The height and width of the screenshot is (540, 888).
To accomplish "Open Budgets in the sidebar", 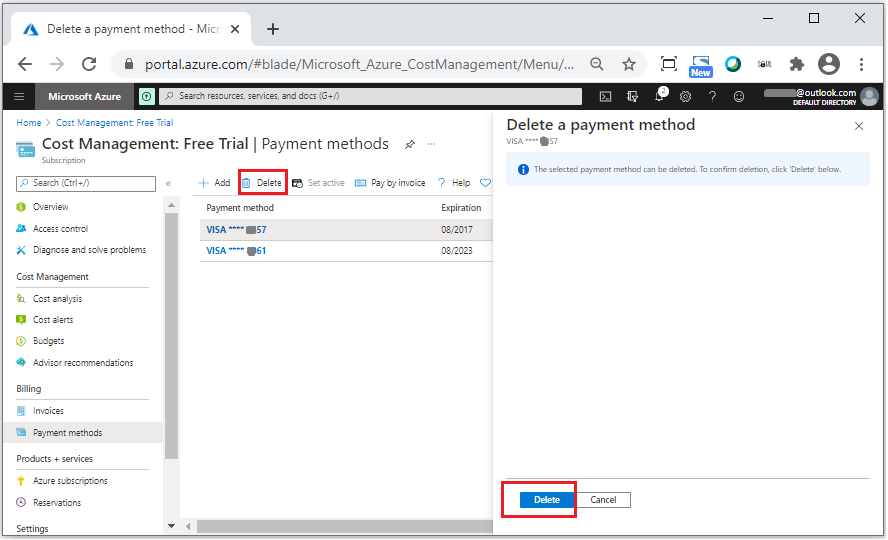I will tap(48, 341).
